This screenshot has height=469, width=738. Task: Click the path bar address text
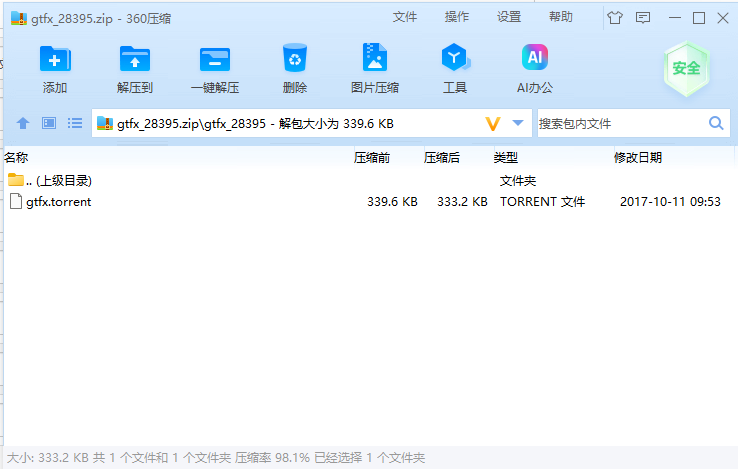pos(255,124)
